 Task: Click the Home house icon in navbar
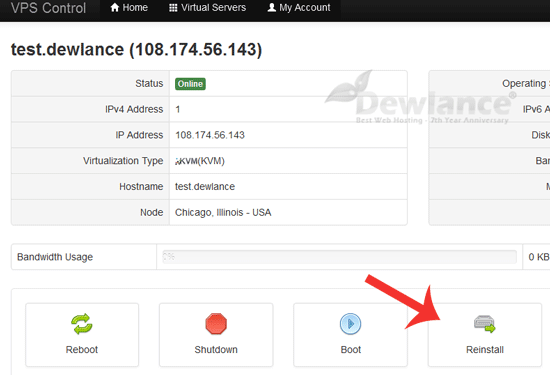[115, 7]
